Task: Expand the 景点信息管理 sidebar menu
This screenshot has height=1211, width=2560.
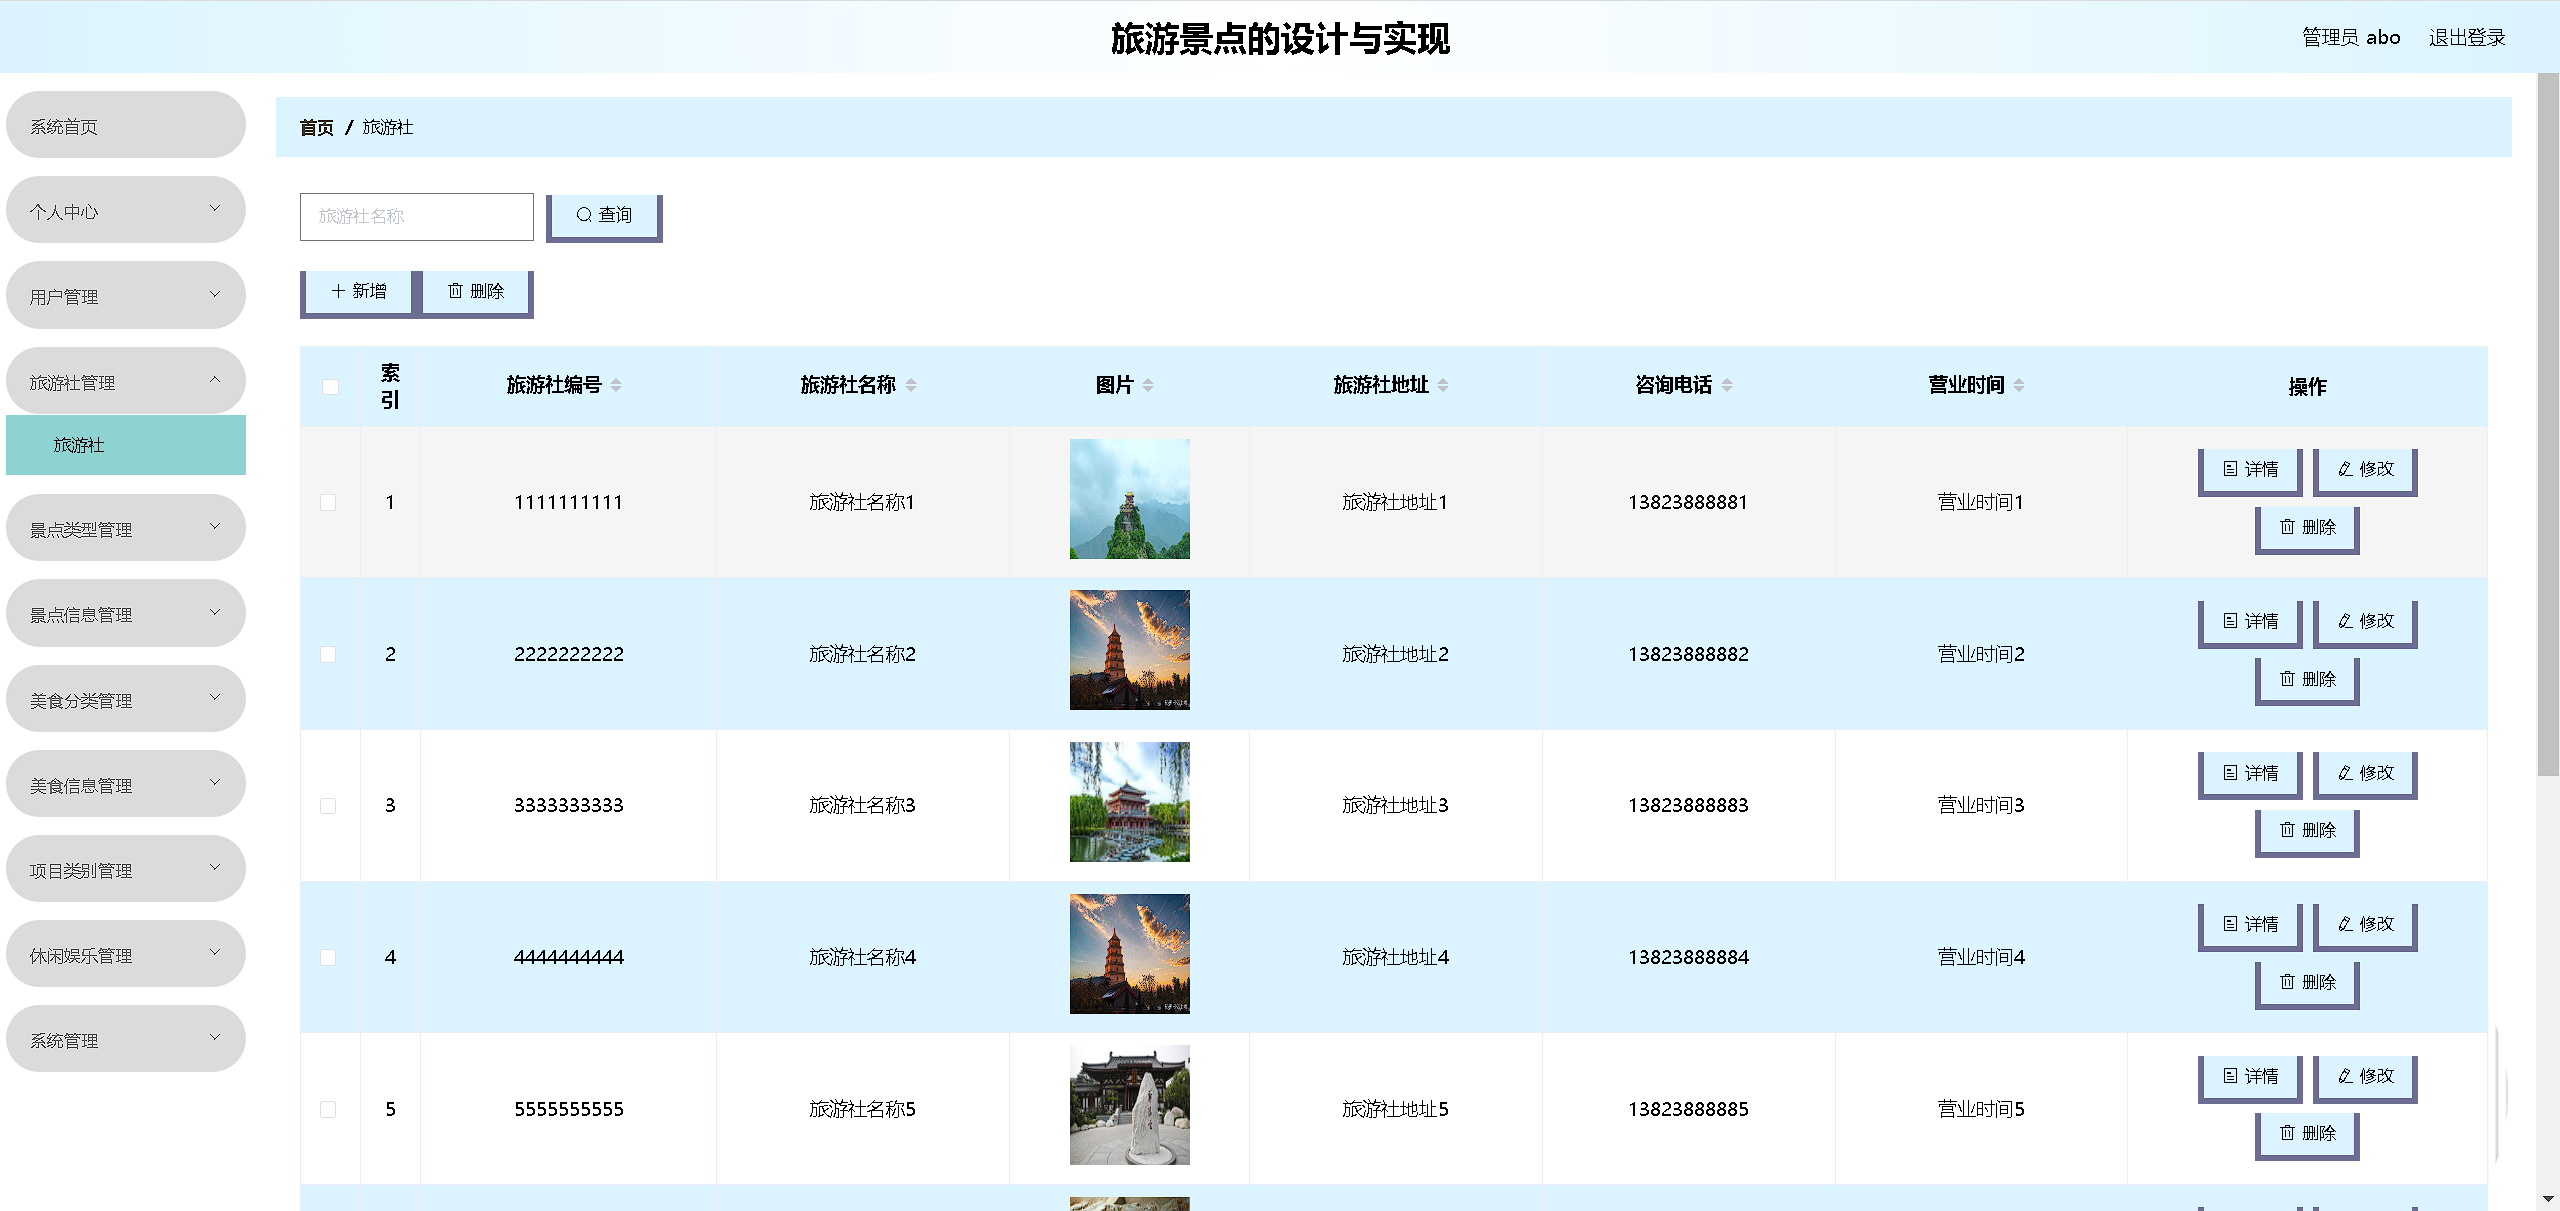Action: [x=126, y=614]
